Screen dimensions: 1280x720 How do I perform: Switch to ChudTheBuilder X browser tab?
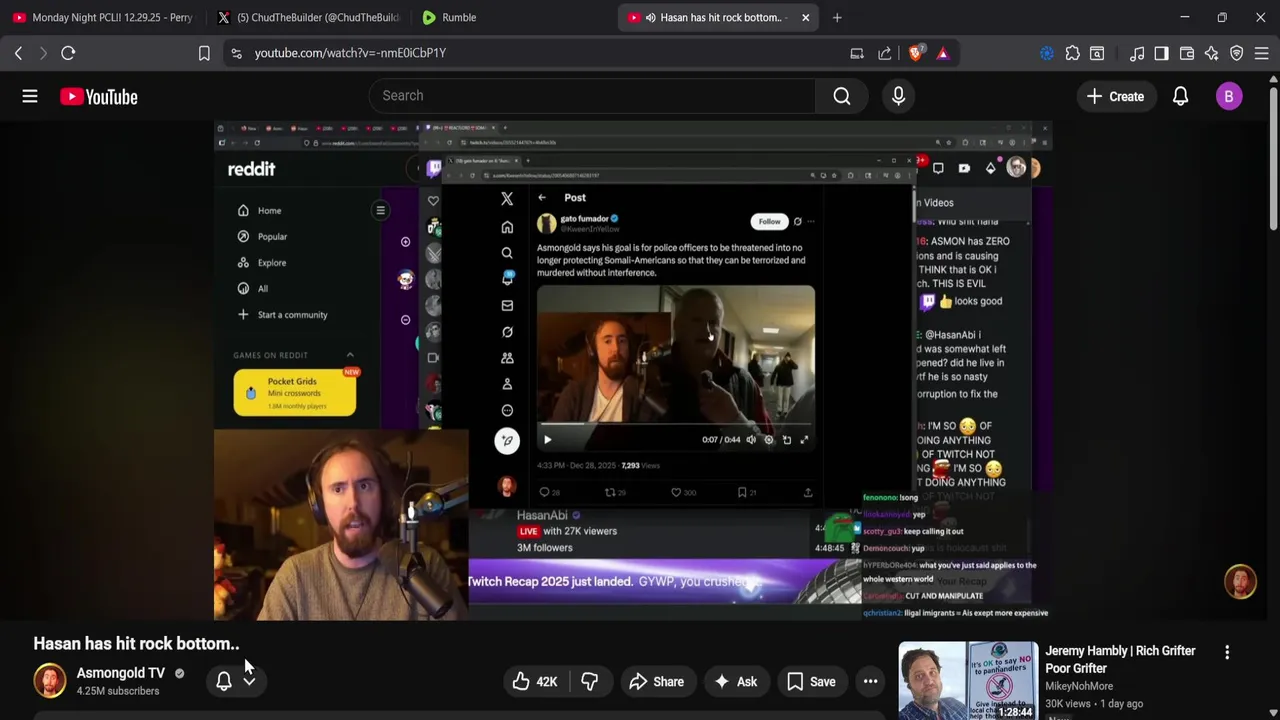pyautogui.click(x=308, y=17)
